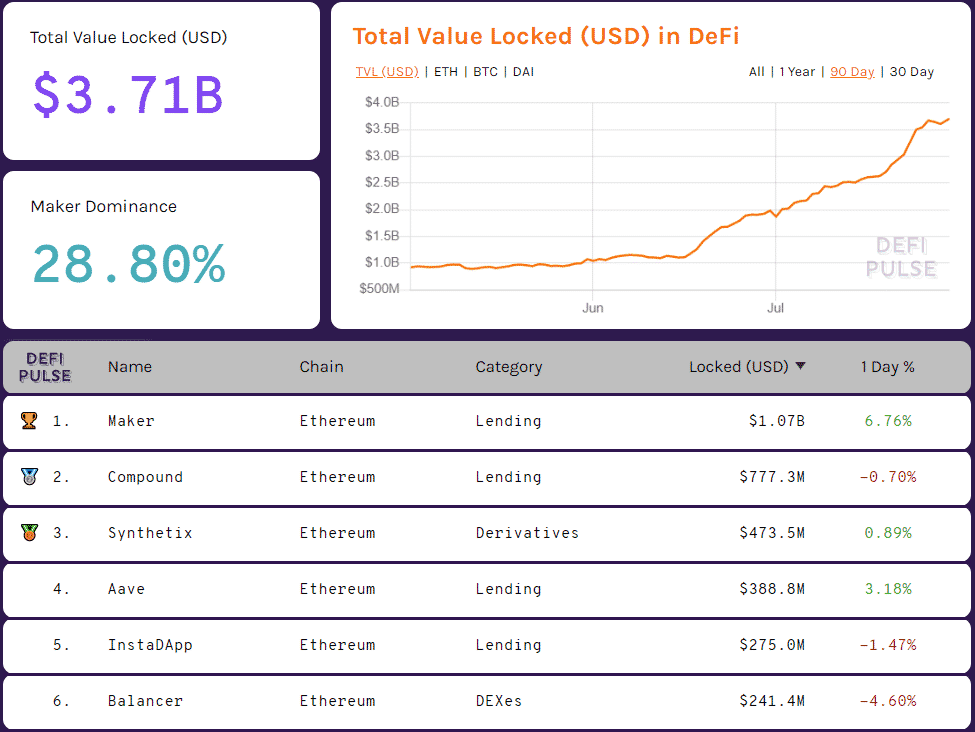This screenshot has height=732, width=975.
Task: Select 90 Day chart range
Action: point(852,72)
